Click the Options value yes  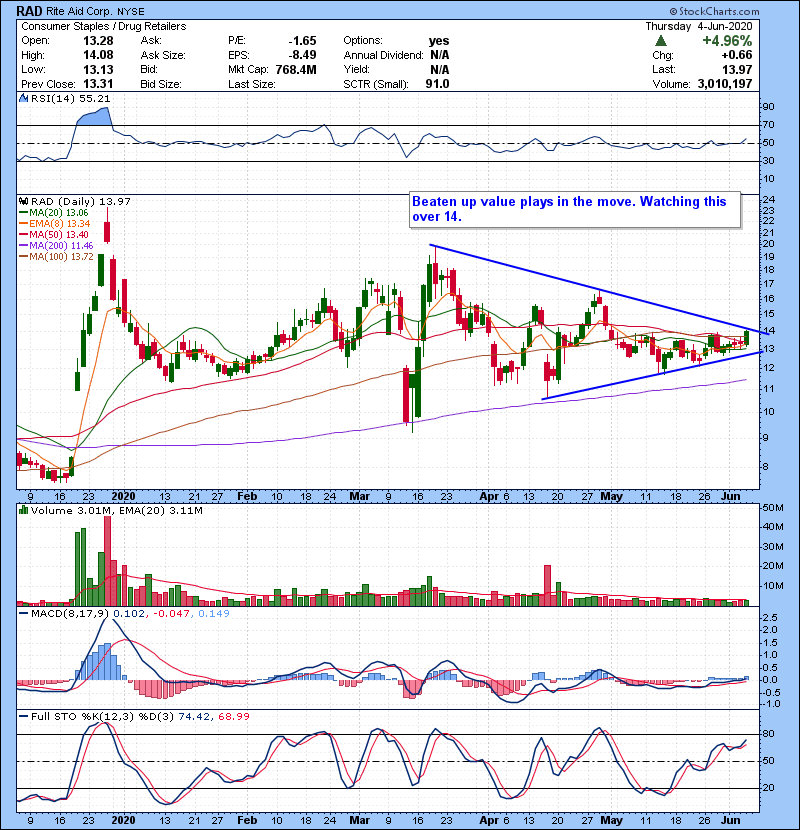(439, 41)
